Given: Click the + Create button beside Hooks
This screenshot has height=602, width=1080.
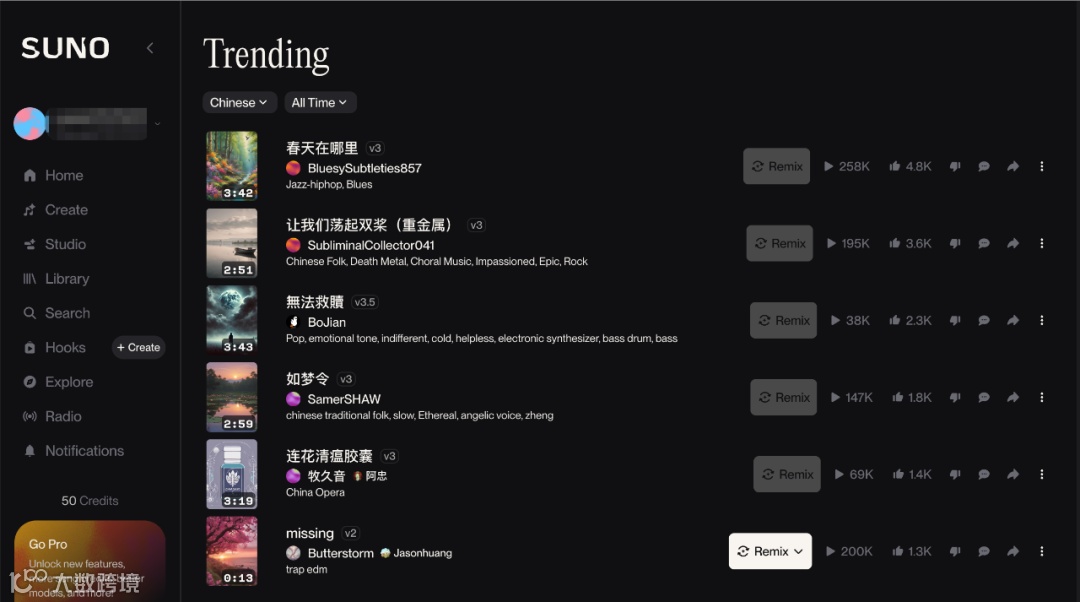Looking at the screenshot, I should coord(138,347).
